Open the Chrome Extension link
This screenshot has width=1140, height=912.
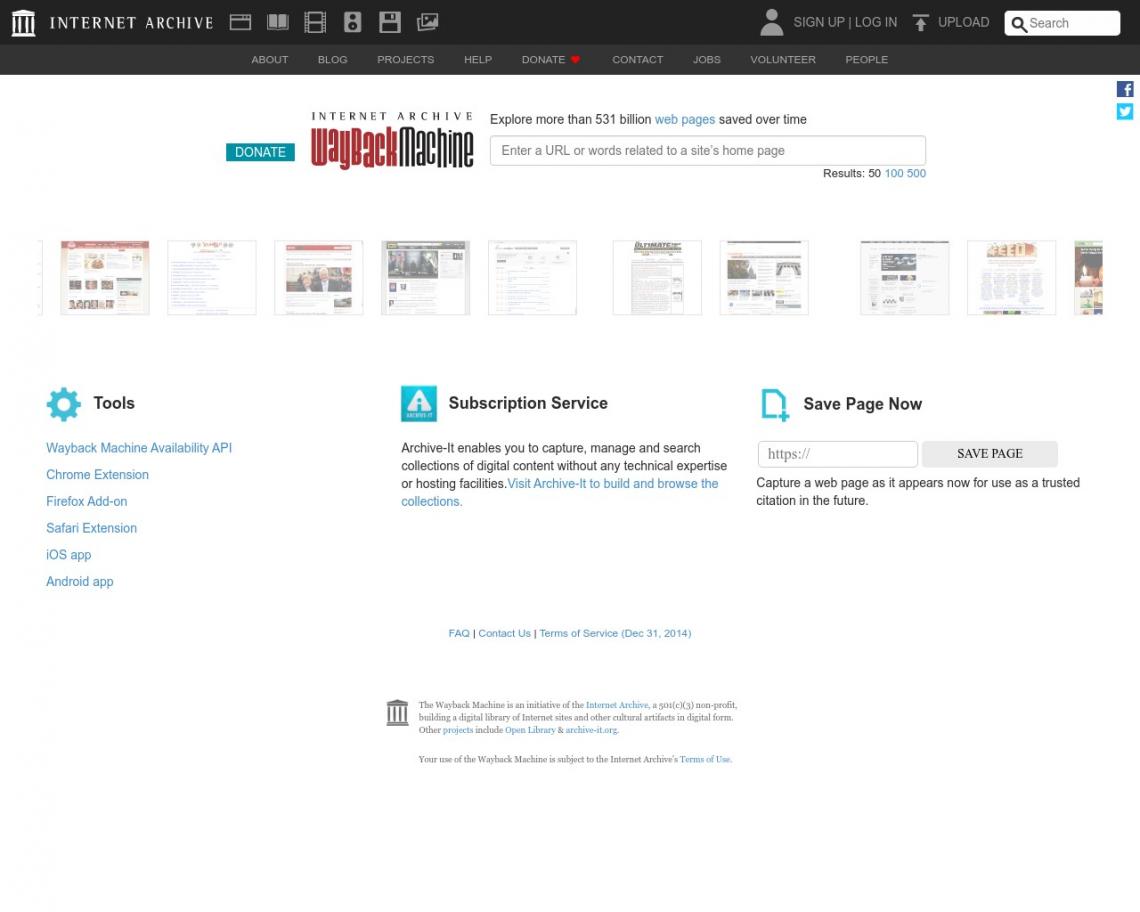click(97, 475)
